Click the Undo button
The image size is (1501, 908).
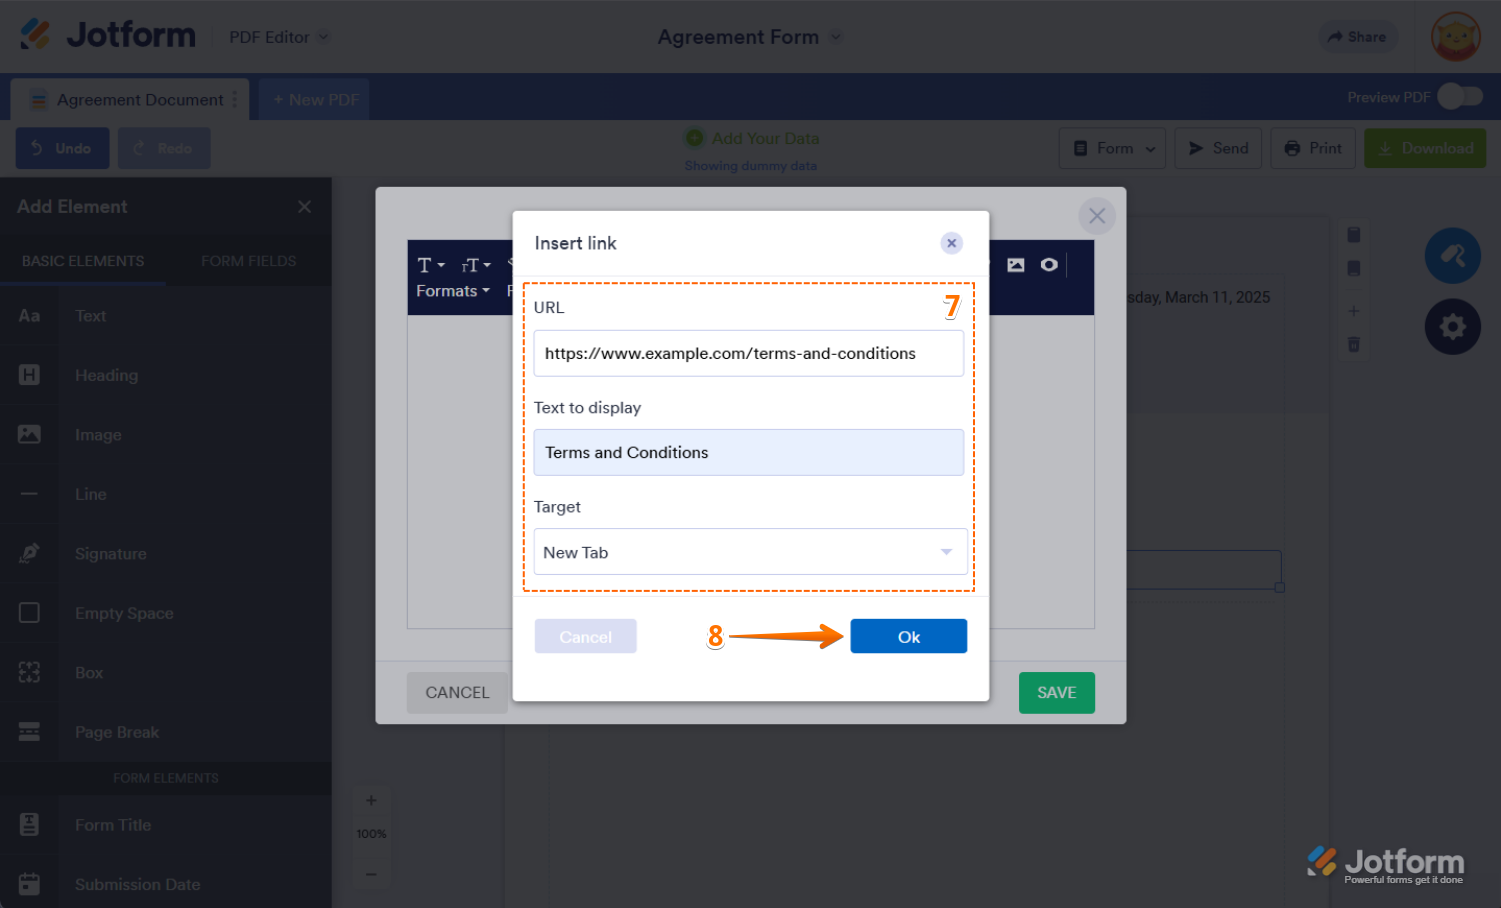(62, 148)
